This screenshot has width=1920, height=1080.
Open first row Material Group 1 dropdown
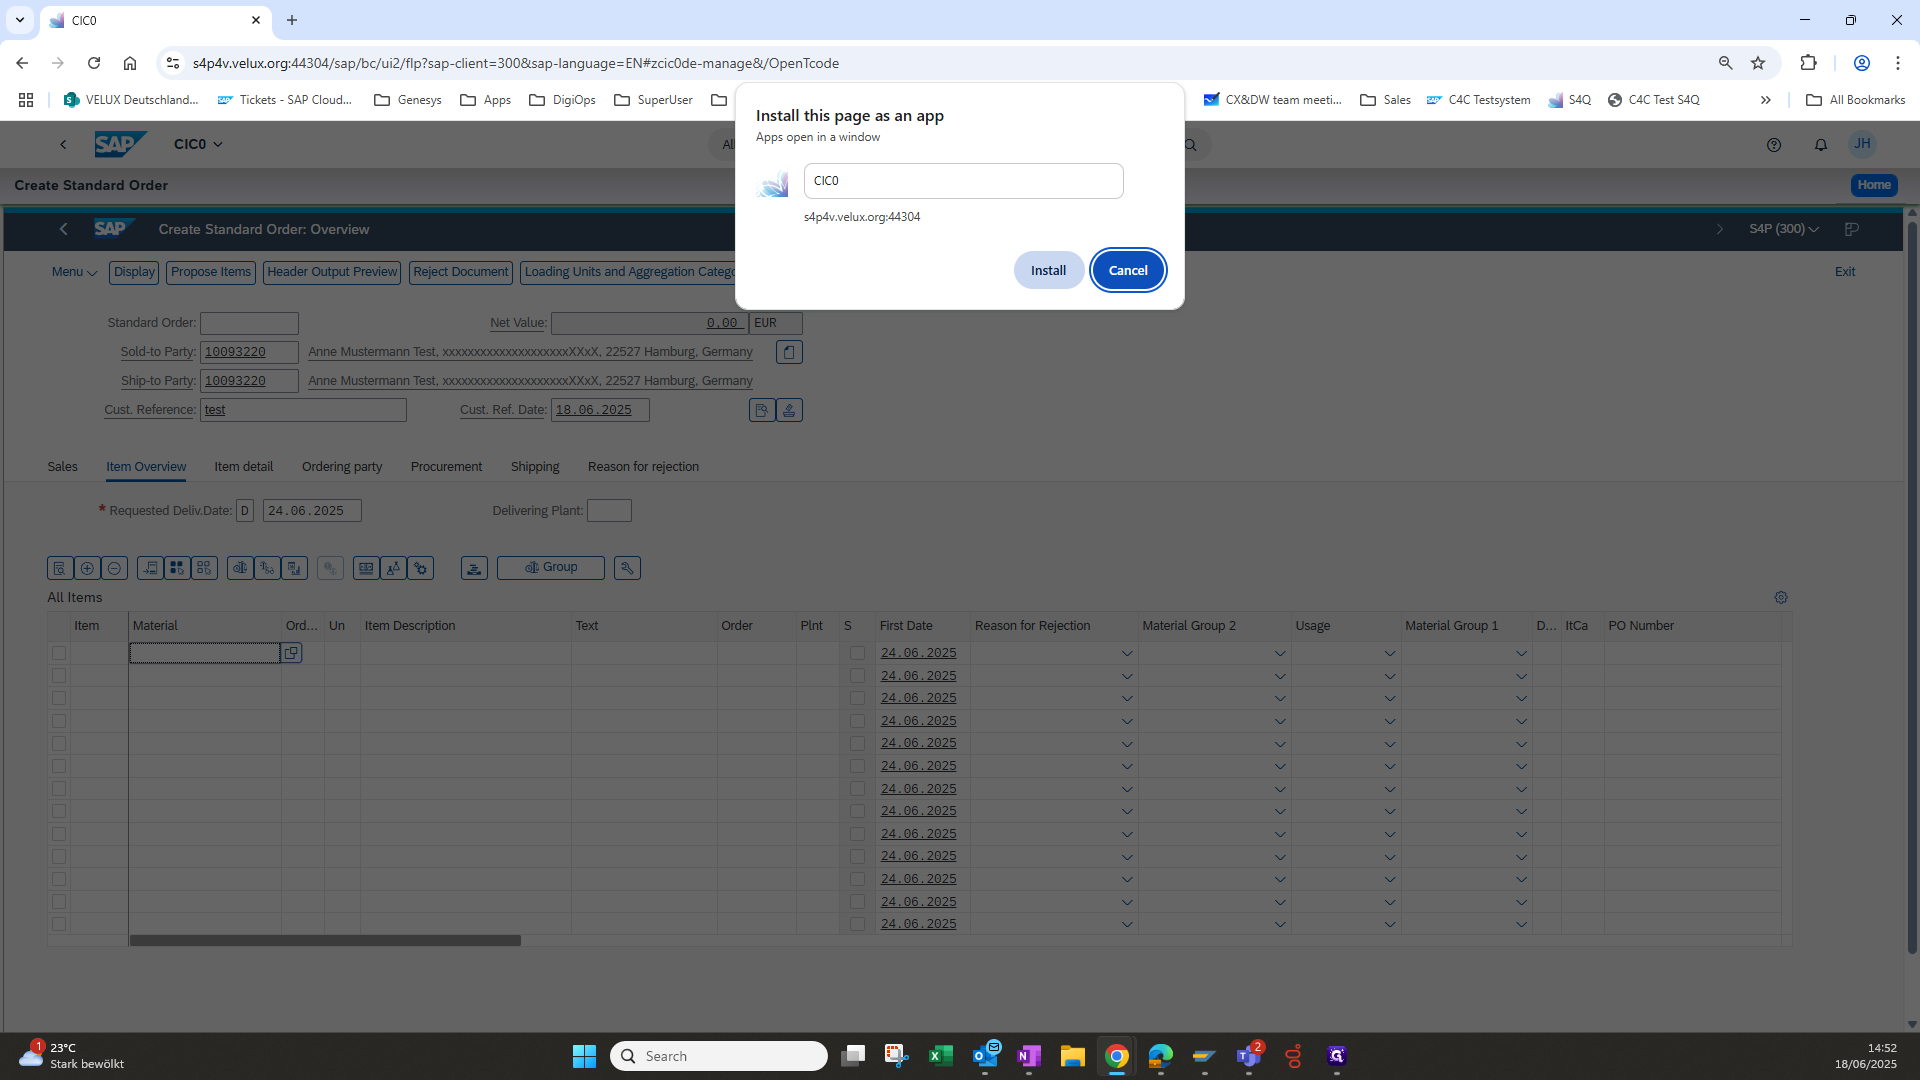[x=1521, y=654]
